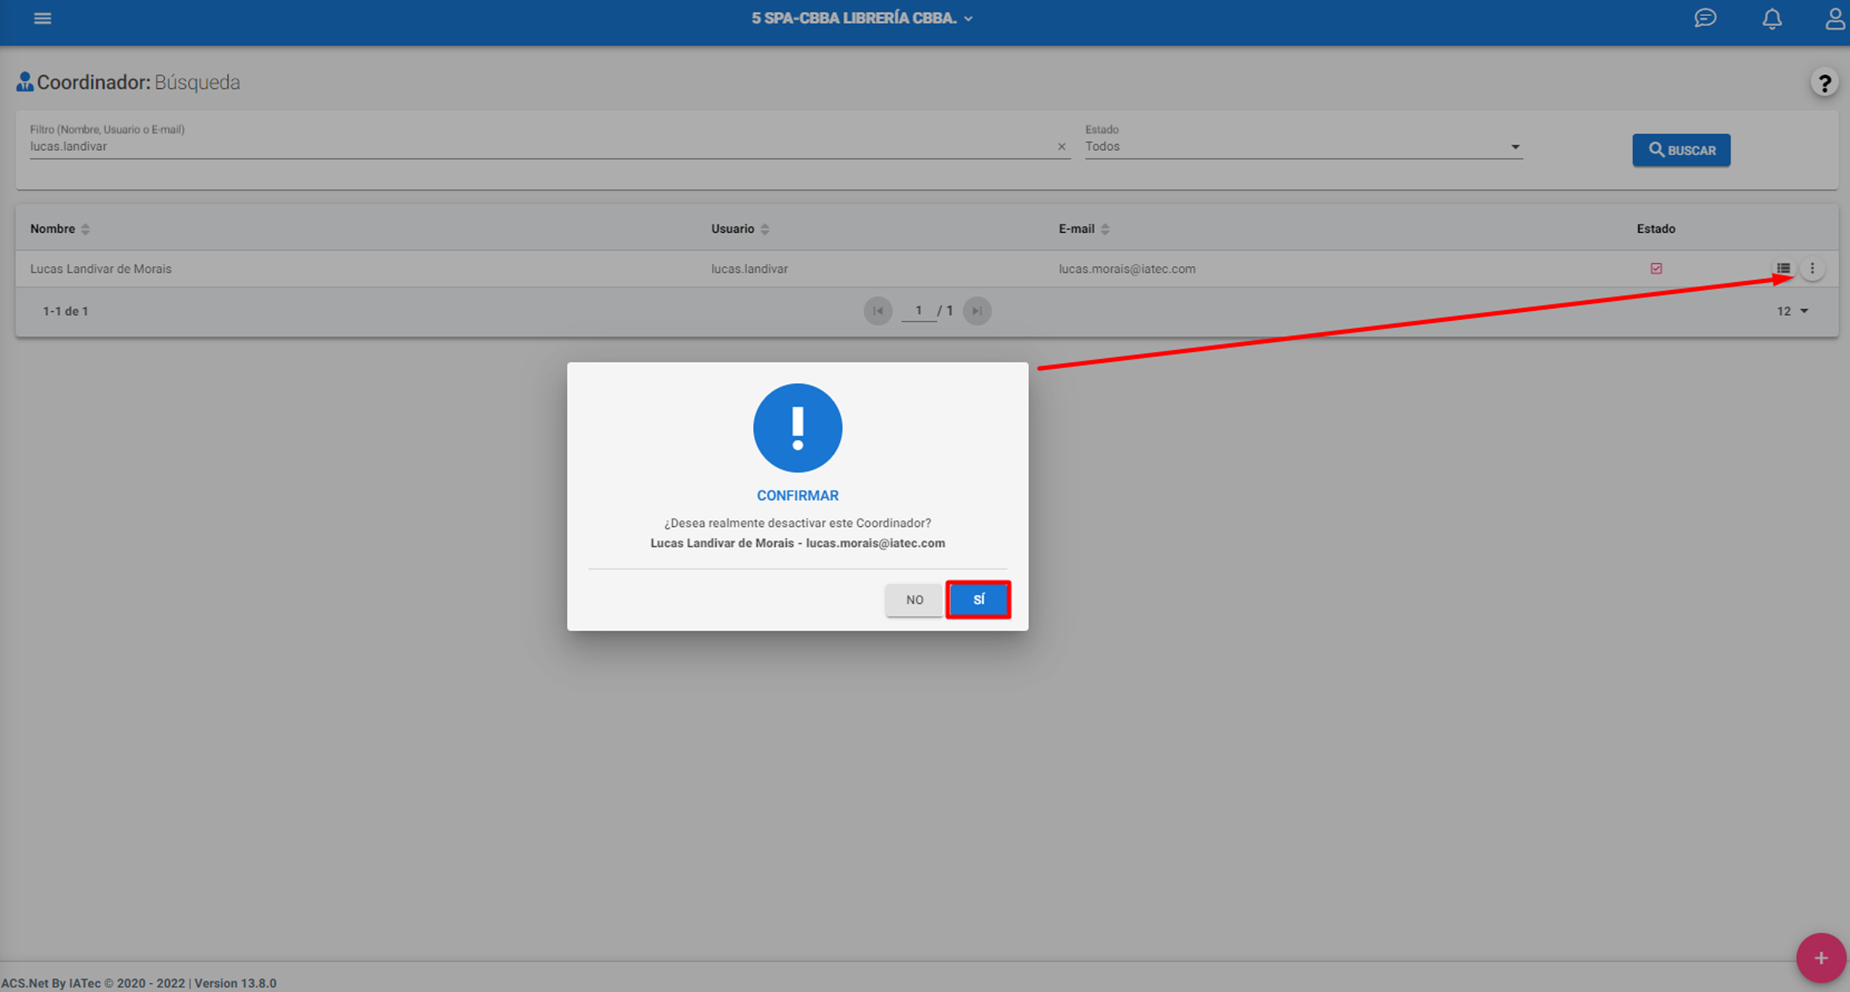The width and height of the screenshot is (1850, 992).
Task: Go to the last results page
Action: coord(977,311)
